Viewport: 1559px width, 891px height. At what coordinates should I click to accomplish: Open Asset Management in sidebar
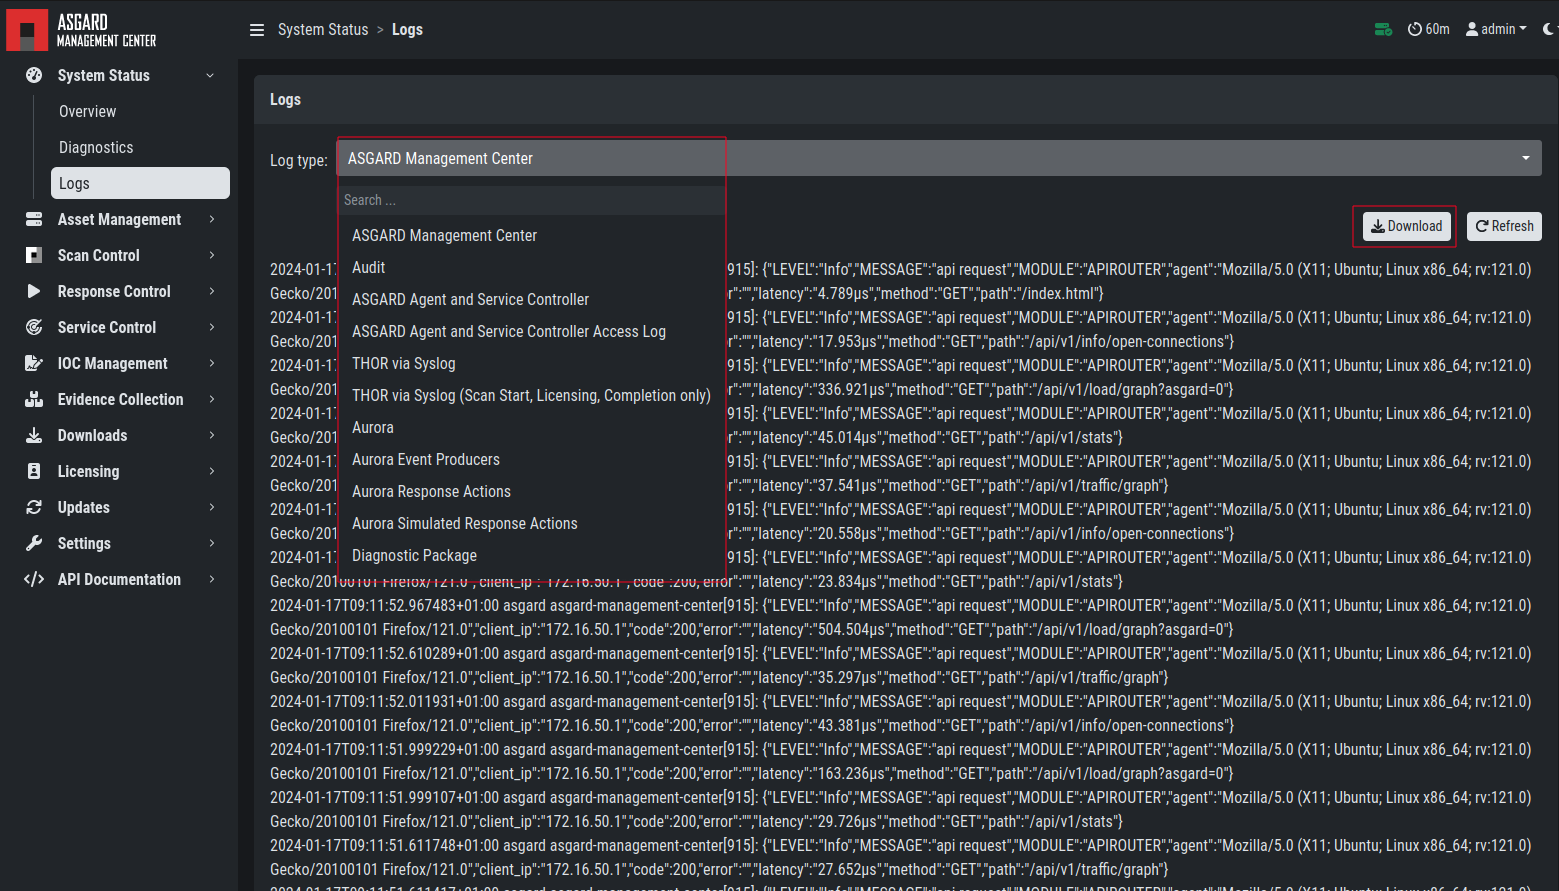(119, 219)
